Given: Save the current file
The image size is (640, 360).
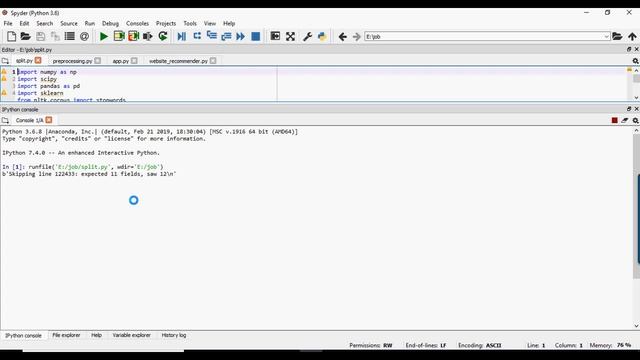Looking at the screenshot, I should (x=40, y=36).
